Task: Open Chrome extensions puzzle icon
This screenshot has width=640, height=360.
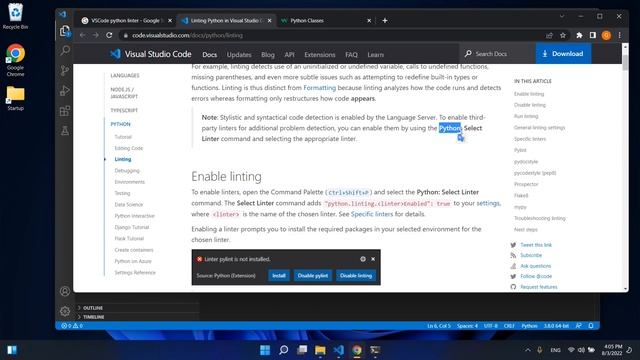Action: click(x=579, y=36)
